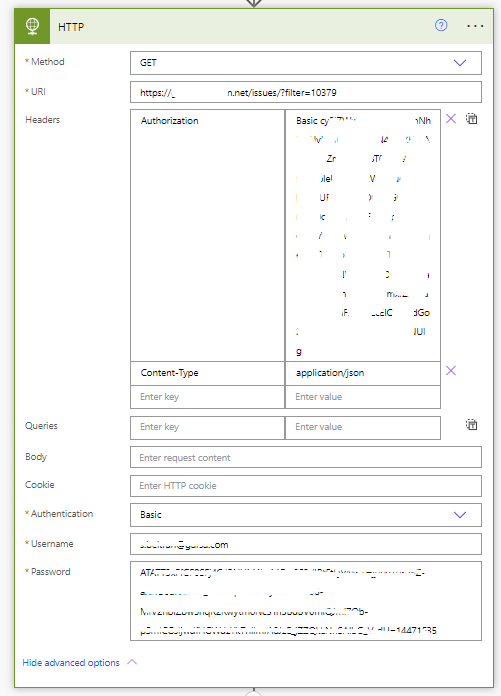This screenshot has height=696, width=501.
Task: Click the Method field label
Action: 47,62
